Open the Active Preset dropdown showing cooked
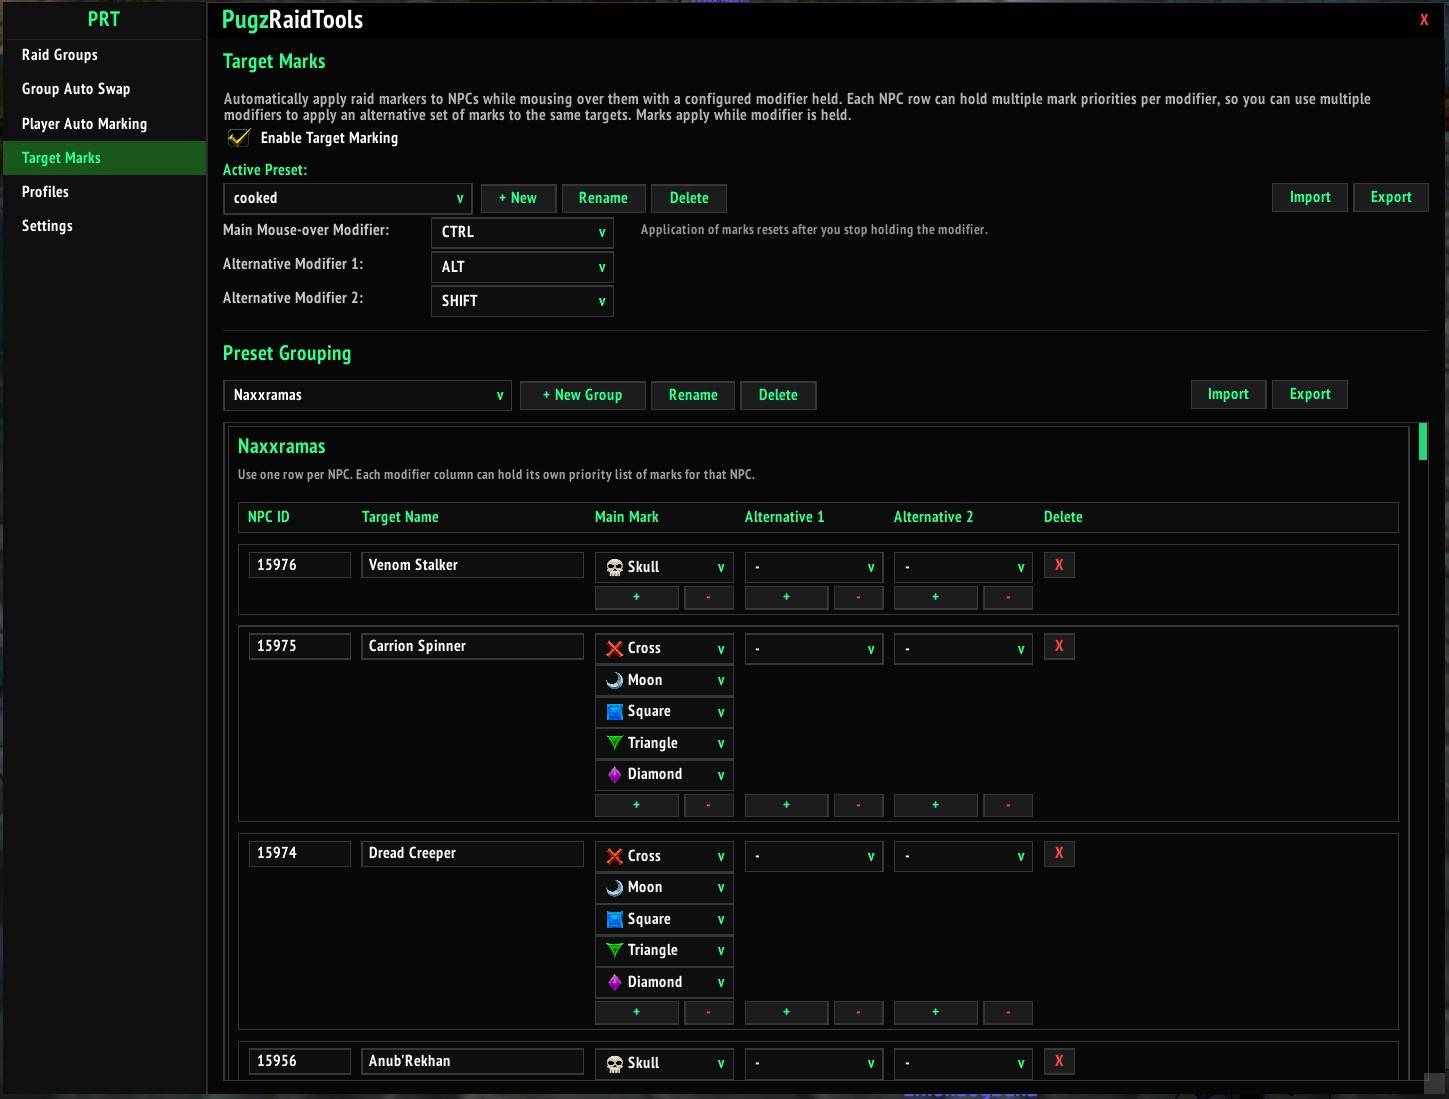The width and height of the screenshot is (1449, 1099). point(347,198)
